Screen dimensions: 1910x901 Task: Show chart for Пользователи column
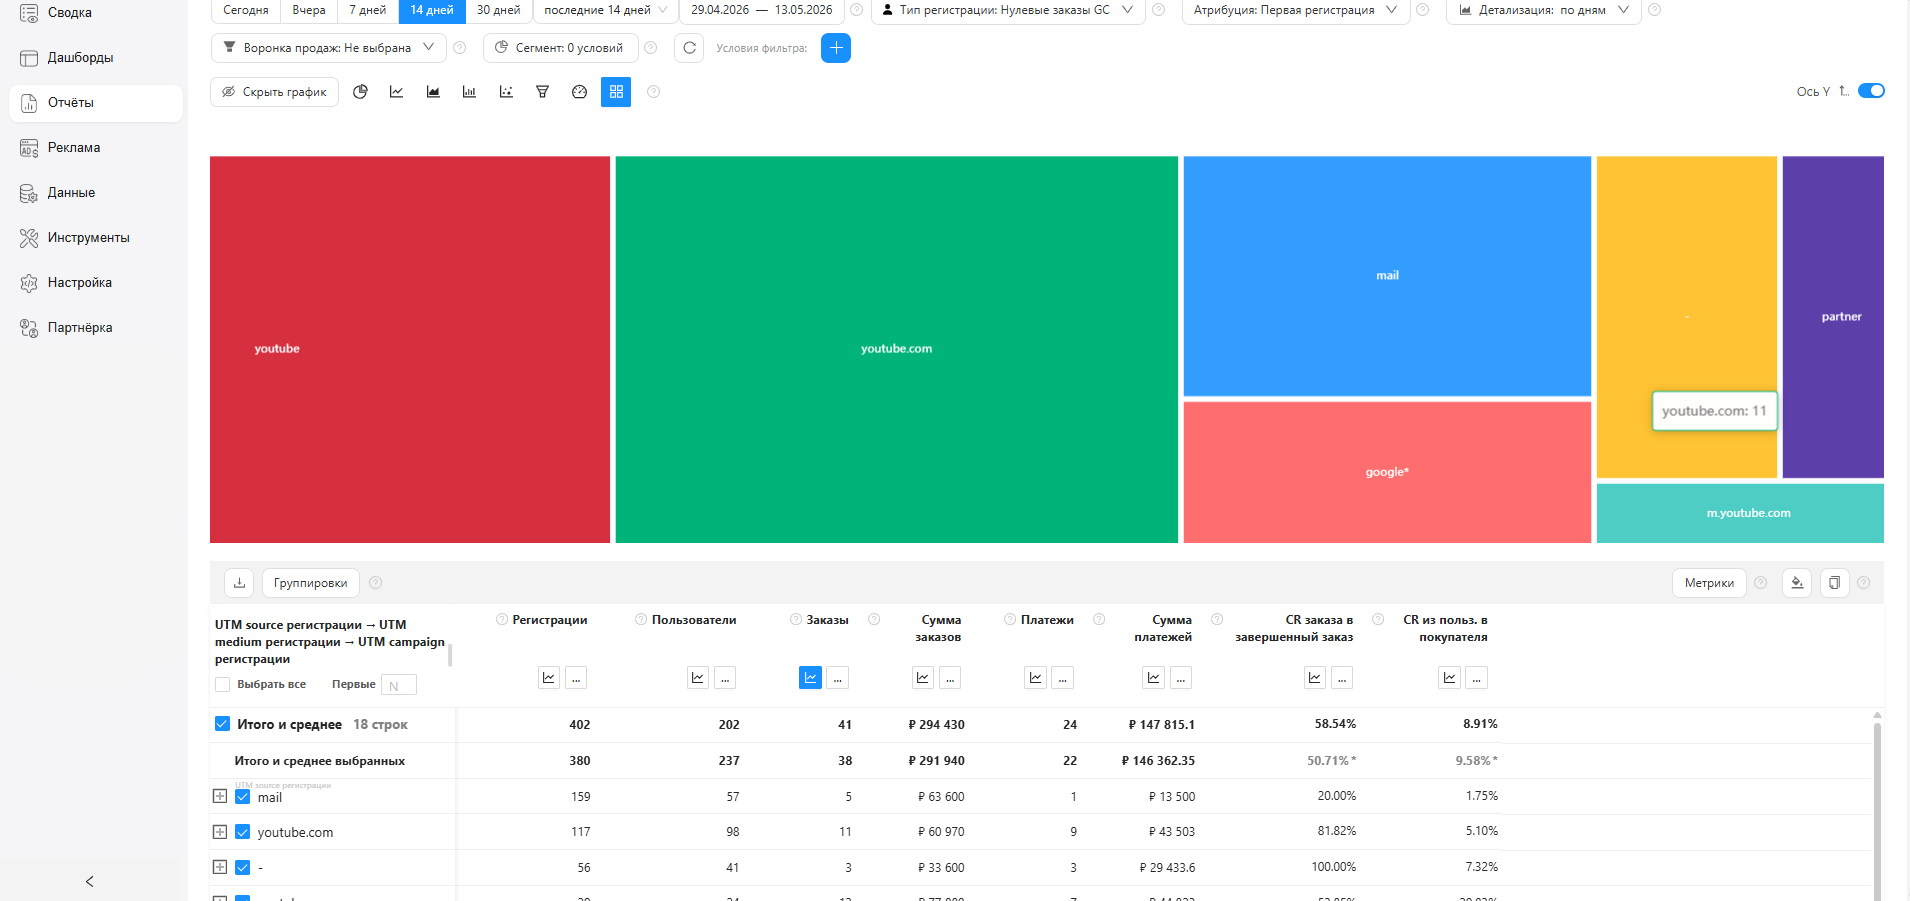point(698,678)
